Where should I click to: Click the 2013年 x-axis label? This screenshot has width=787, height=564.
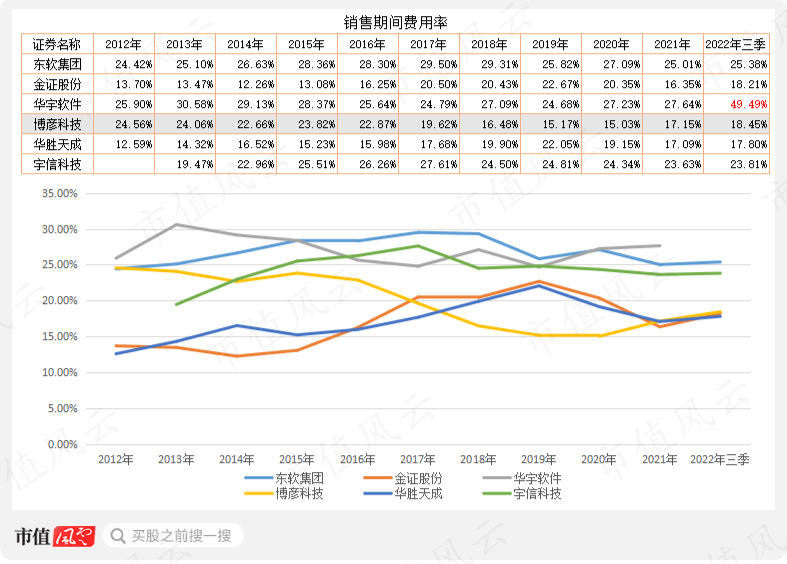[176, 459]
